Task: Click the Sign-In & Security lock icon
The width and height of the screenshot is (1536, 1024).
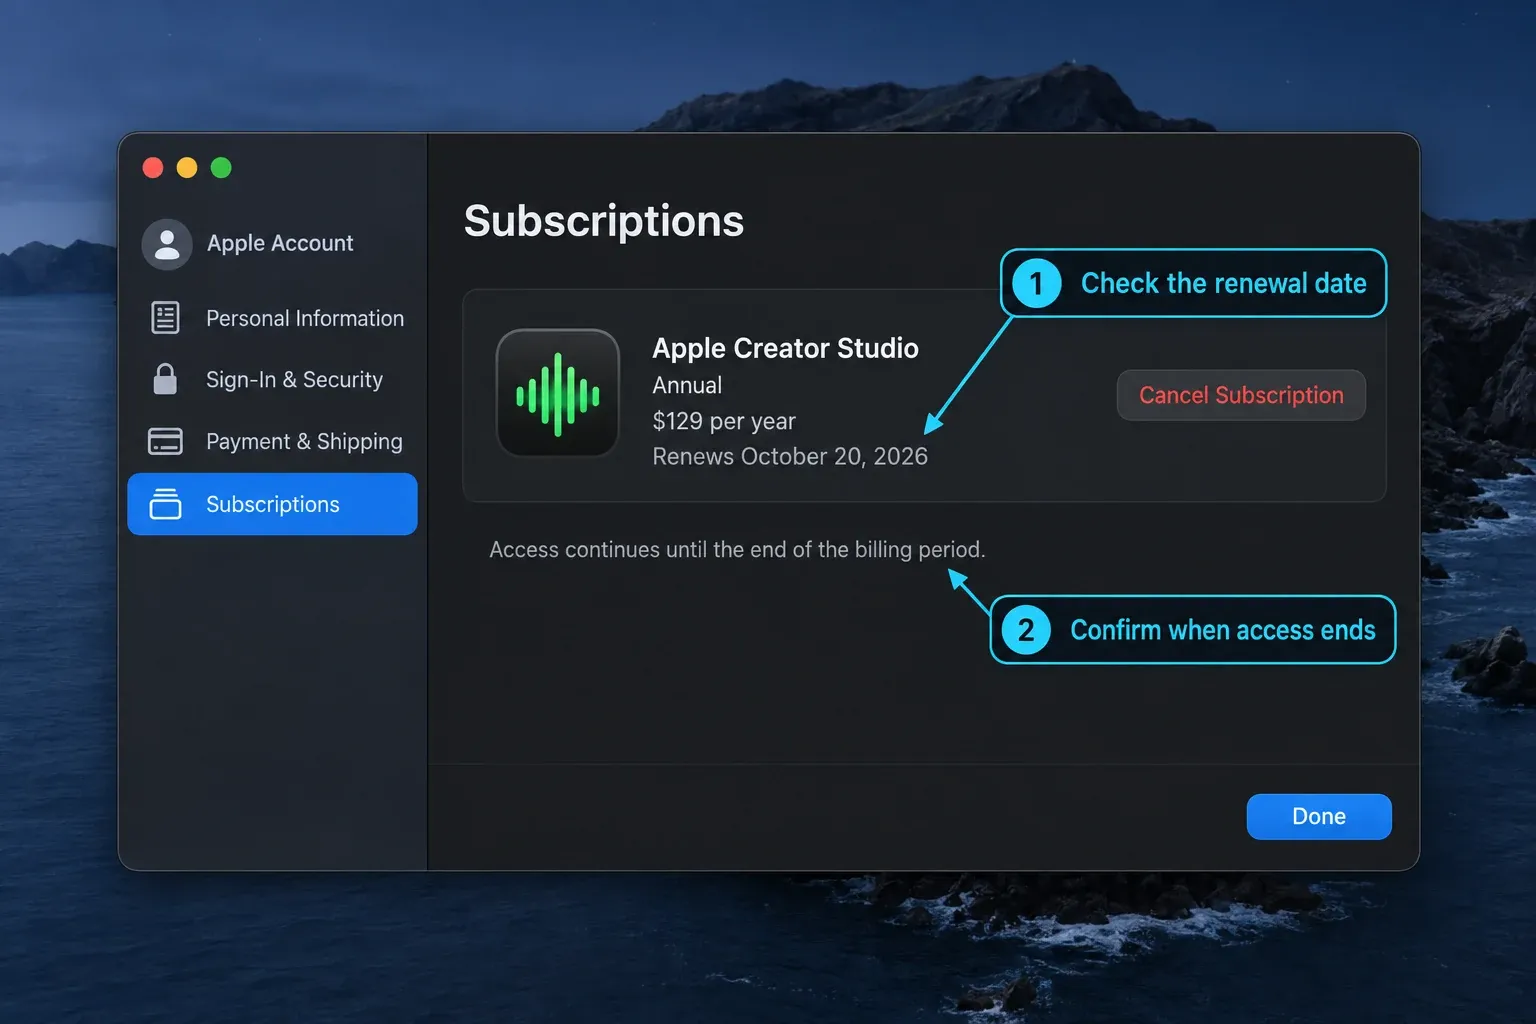Action: (165, 379)
